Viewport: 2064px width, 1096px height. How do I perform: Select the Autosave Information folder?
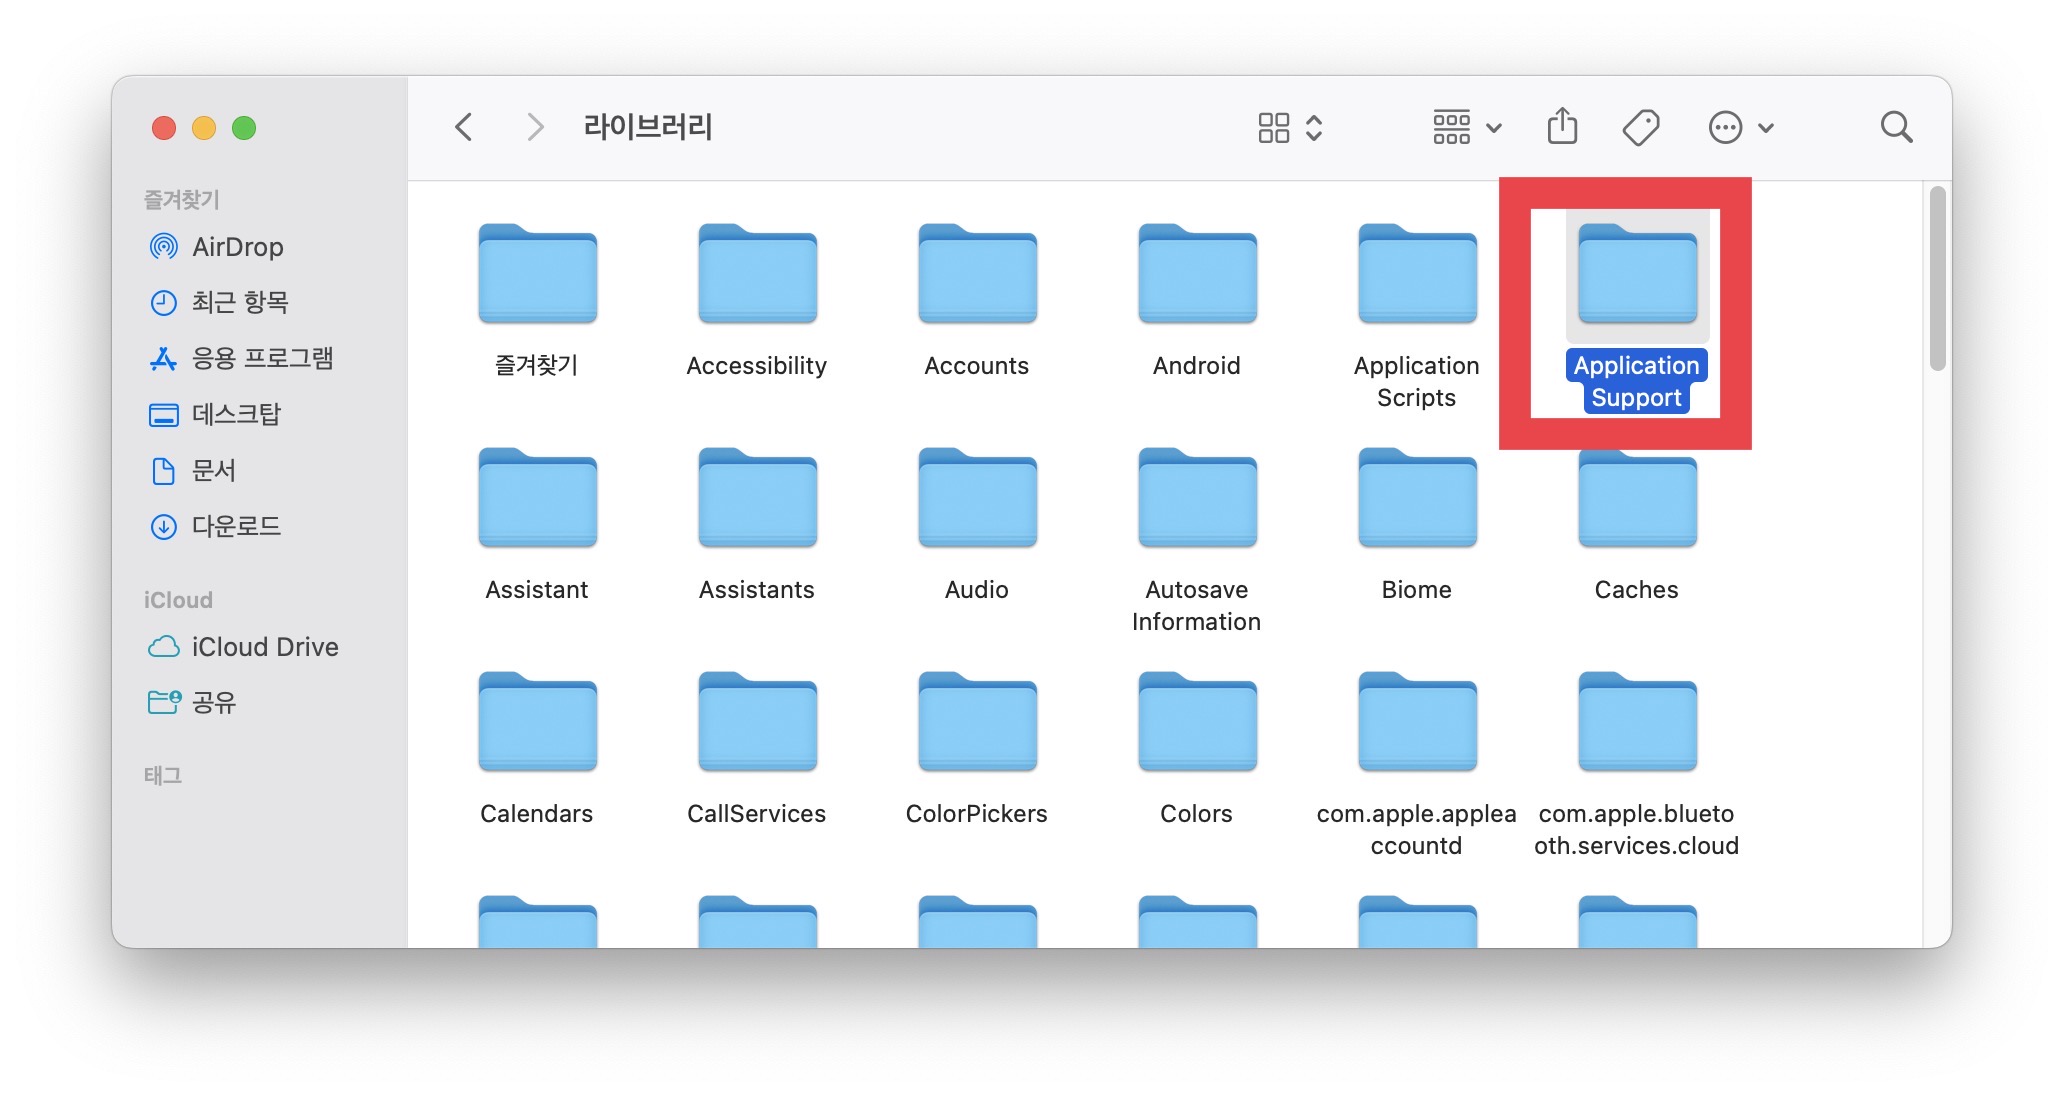click(x=1197, y=499)
